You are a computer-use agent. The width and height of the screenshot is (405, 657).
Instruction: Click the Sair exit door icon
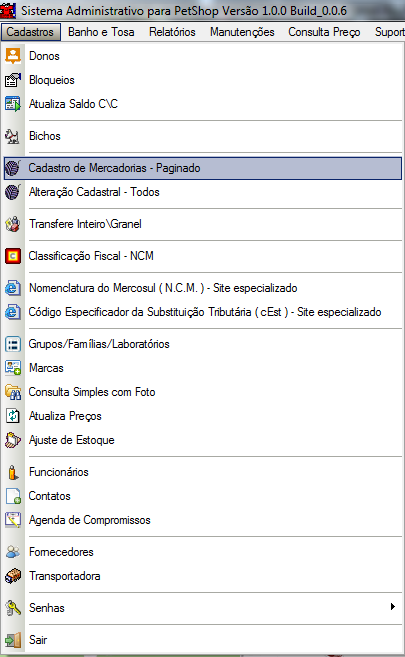pos(13,640)
